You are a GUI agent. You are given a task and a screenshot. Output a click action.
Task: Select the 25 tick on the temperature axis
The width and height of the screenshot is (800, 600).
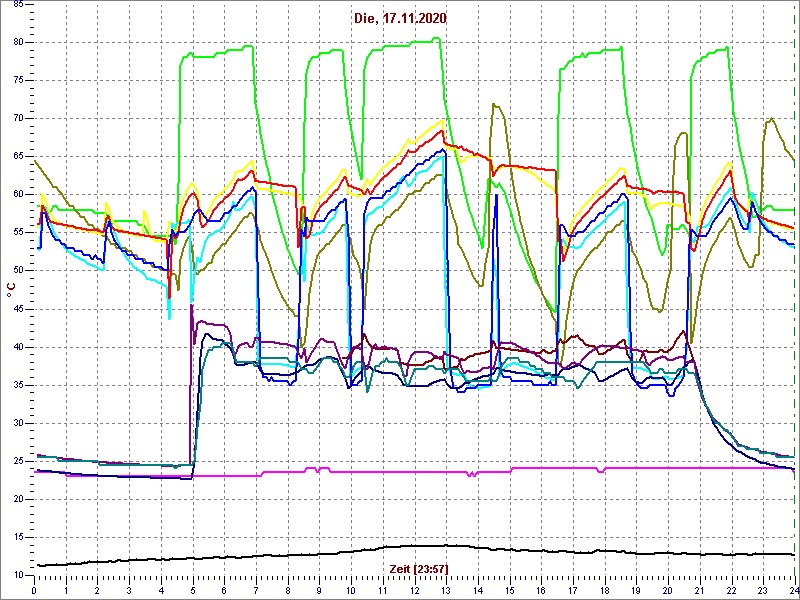pyautogui.click(x=17, y=461)
